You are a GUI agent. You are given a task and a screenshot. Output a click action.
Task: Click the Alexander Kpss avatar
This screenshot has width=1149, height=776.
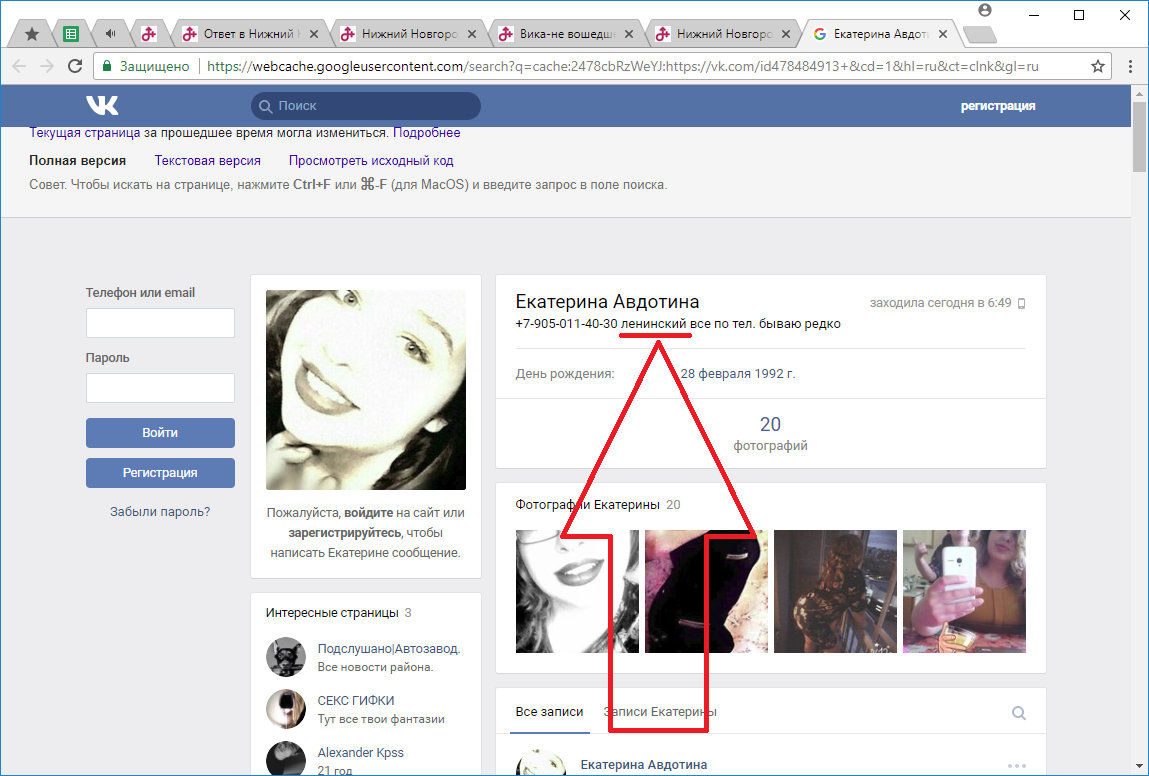click(x=286, y=758)
